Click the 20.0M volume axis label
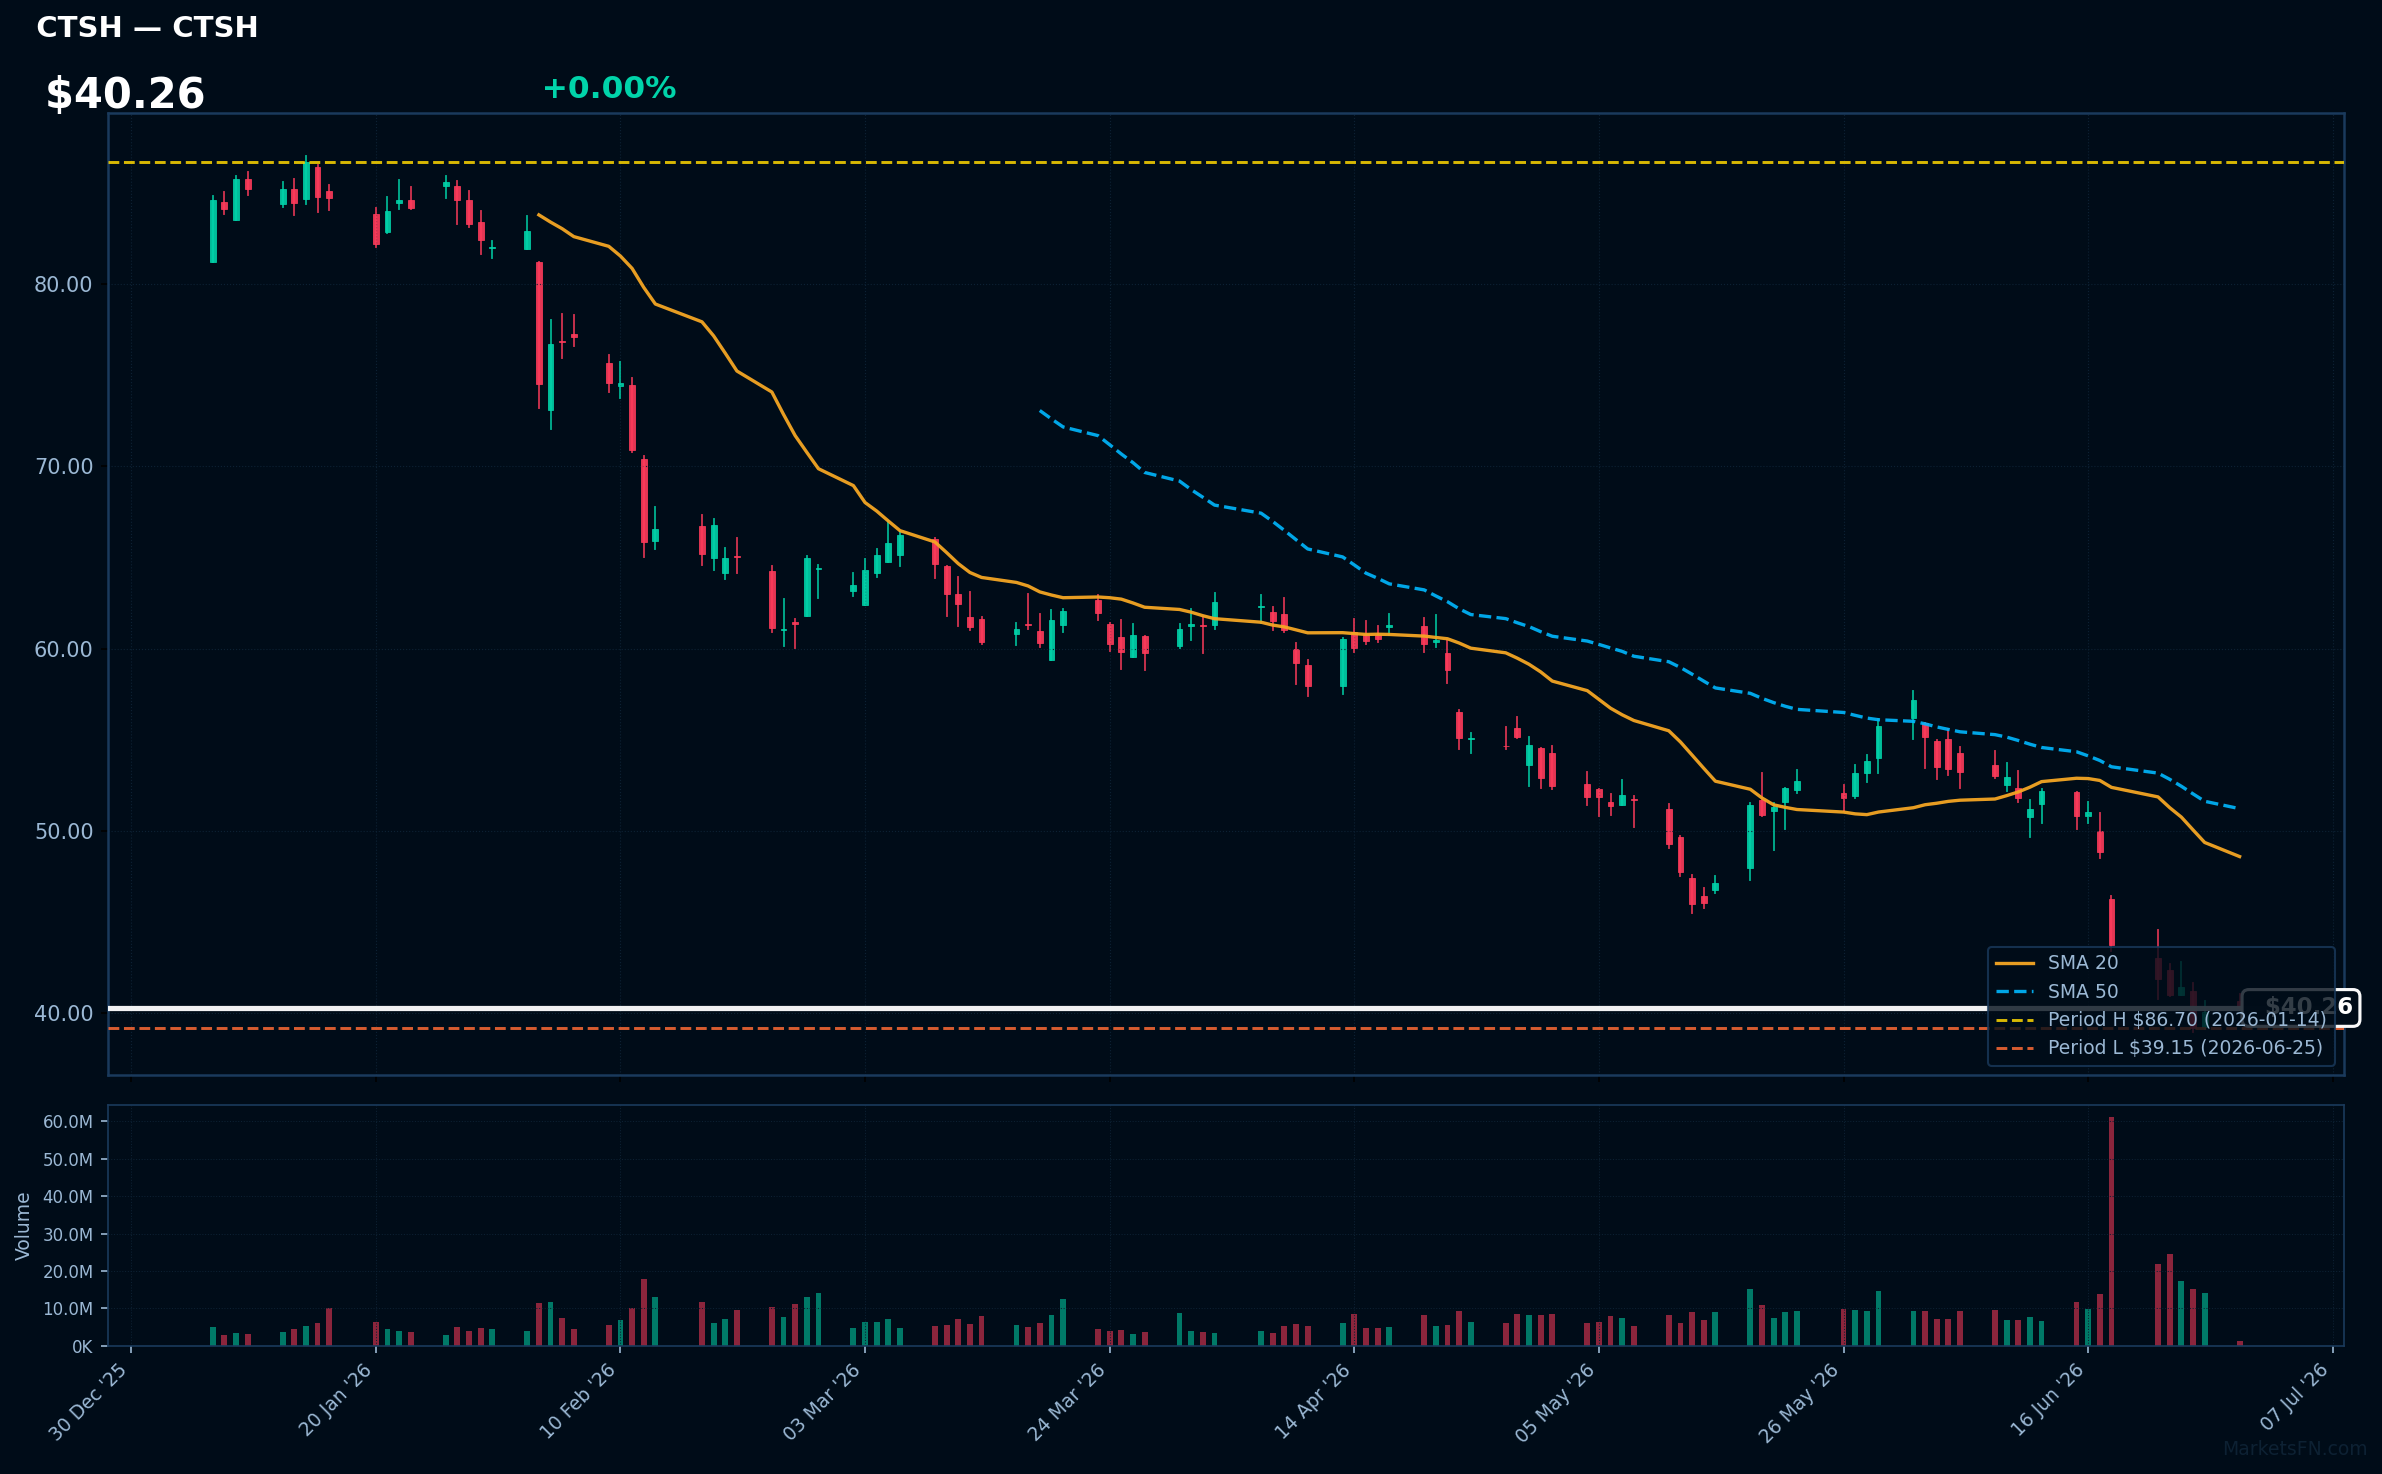The width and height of the screenshot is (2382, 1474). coord(68,1272)
